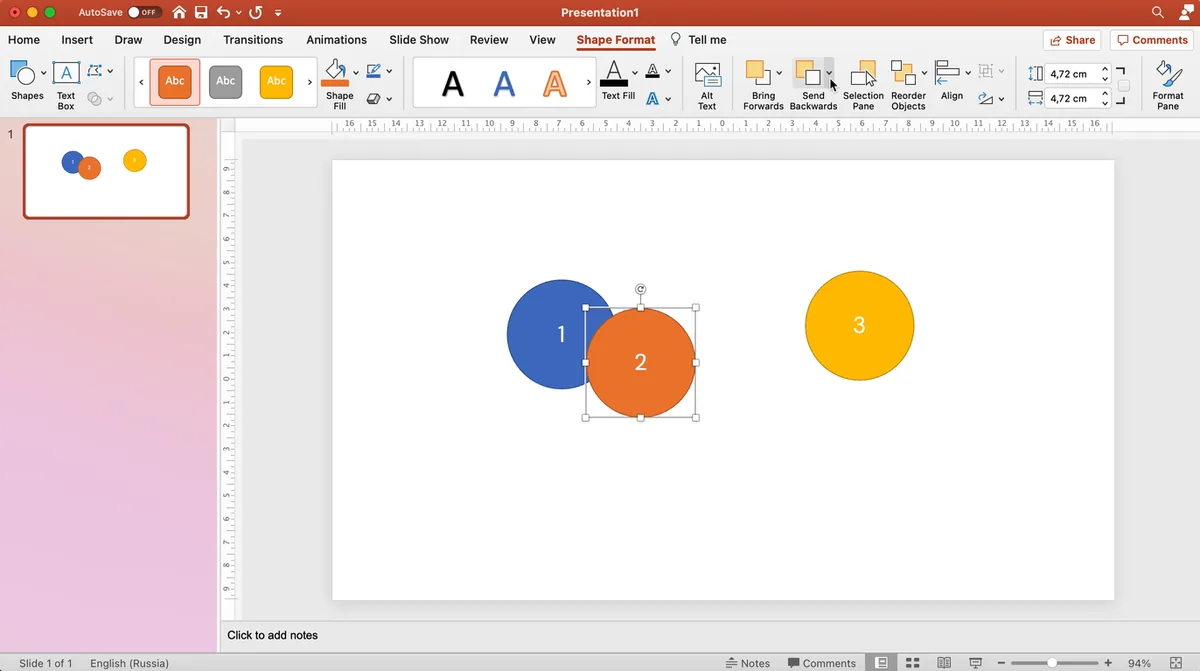Click the Text Outline icon

click(x=652, y=71)
